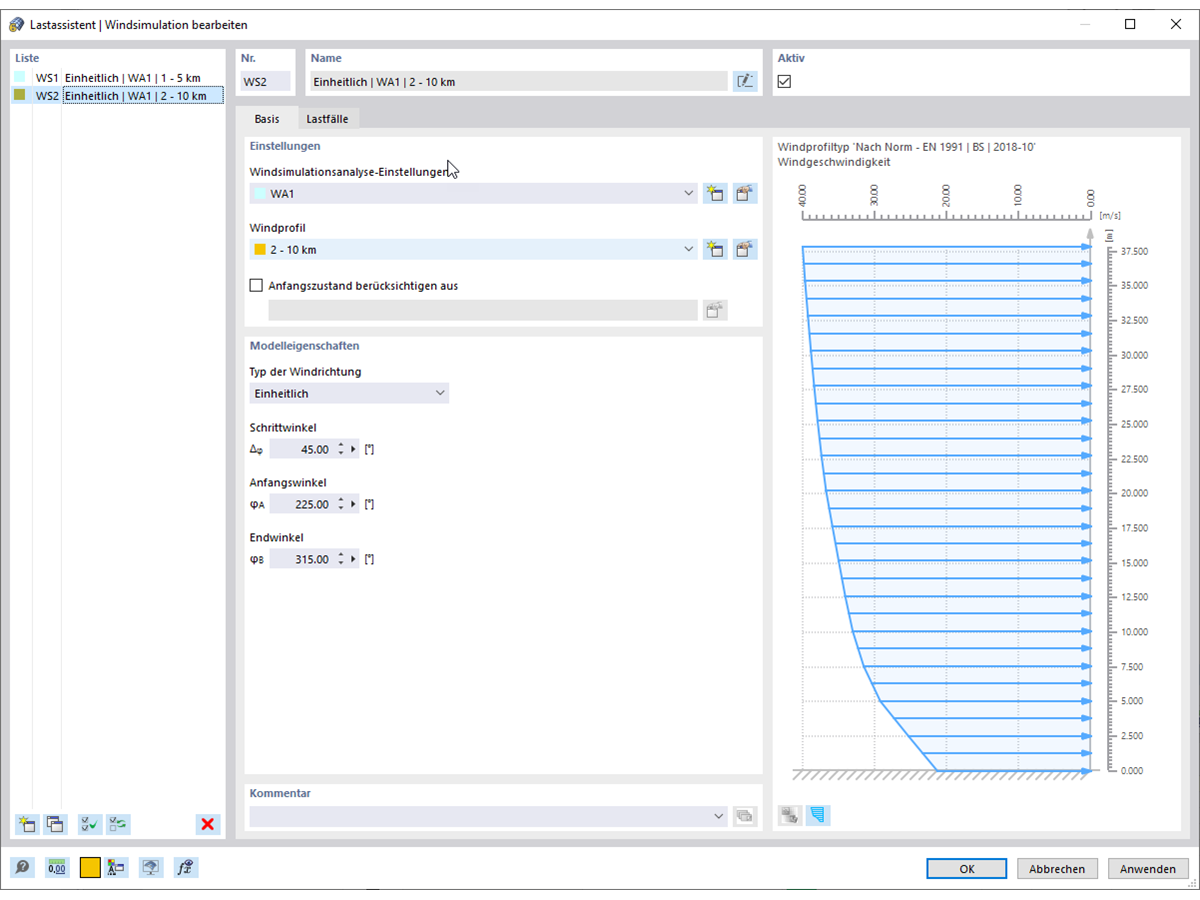Click the Kommentar text field
This screenshot has height=900, width=1200.
tap(480, 817)
